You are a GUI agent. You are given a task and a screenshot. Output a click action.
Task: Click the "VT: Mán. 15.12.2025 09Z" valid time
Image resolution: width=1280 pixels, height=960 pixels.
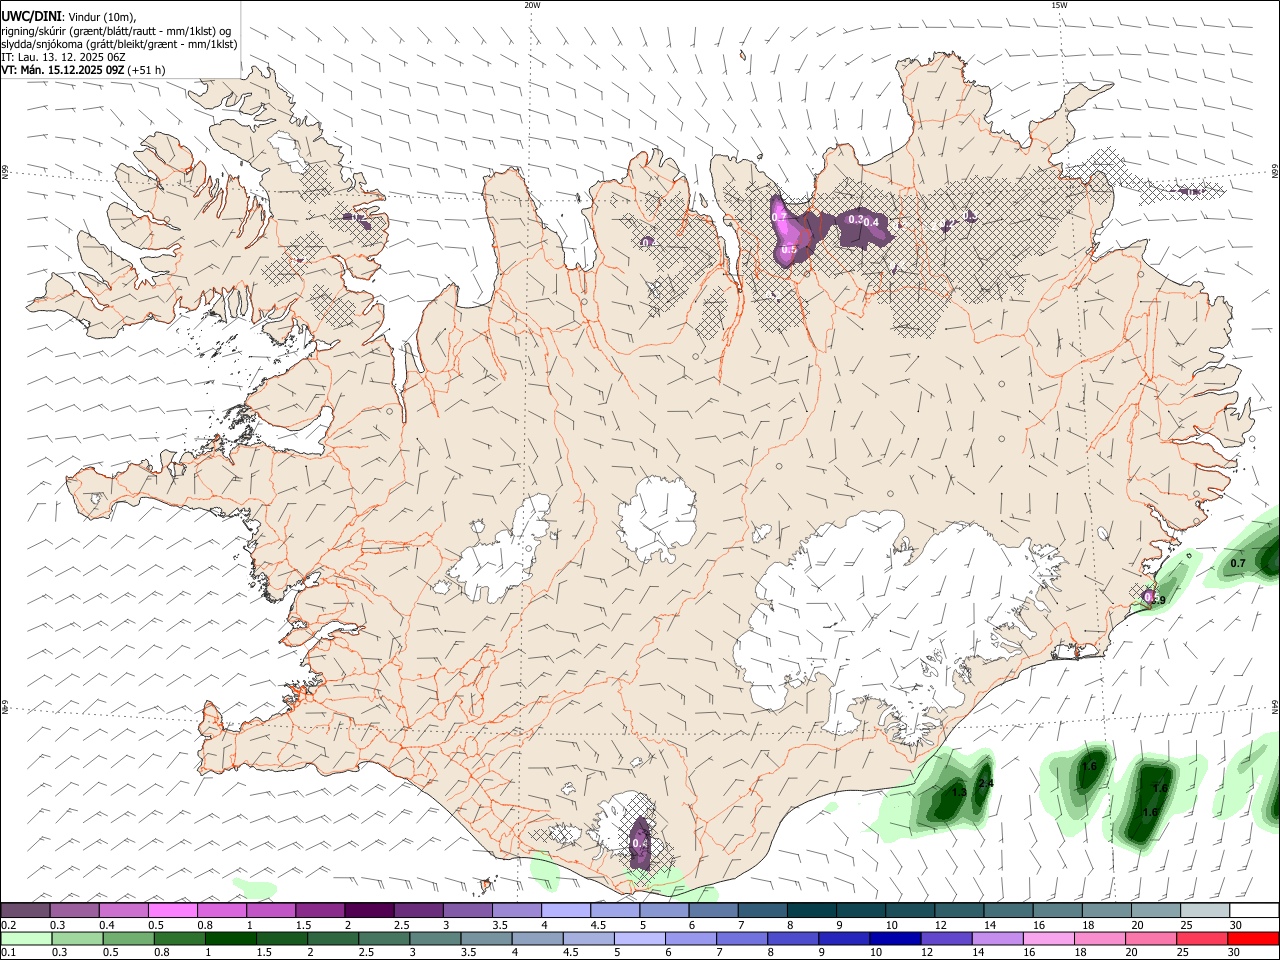pos(63,70)
